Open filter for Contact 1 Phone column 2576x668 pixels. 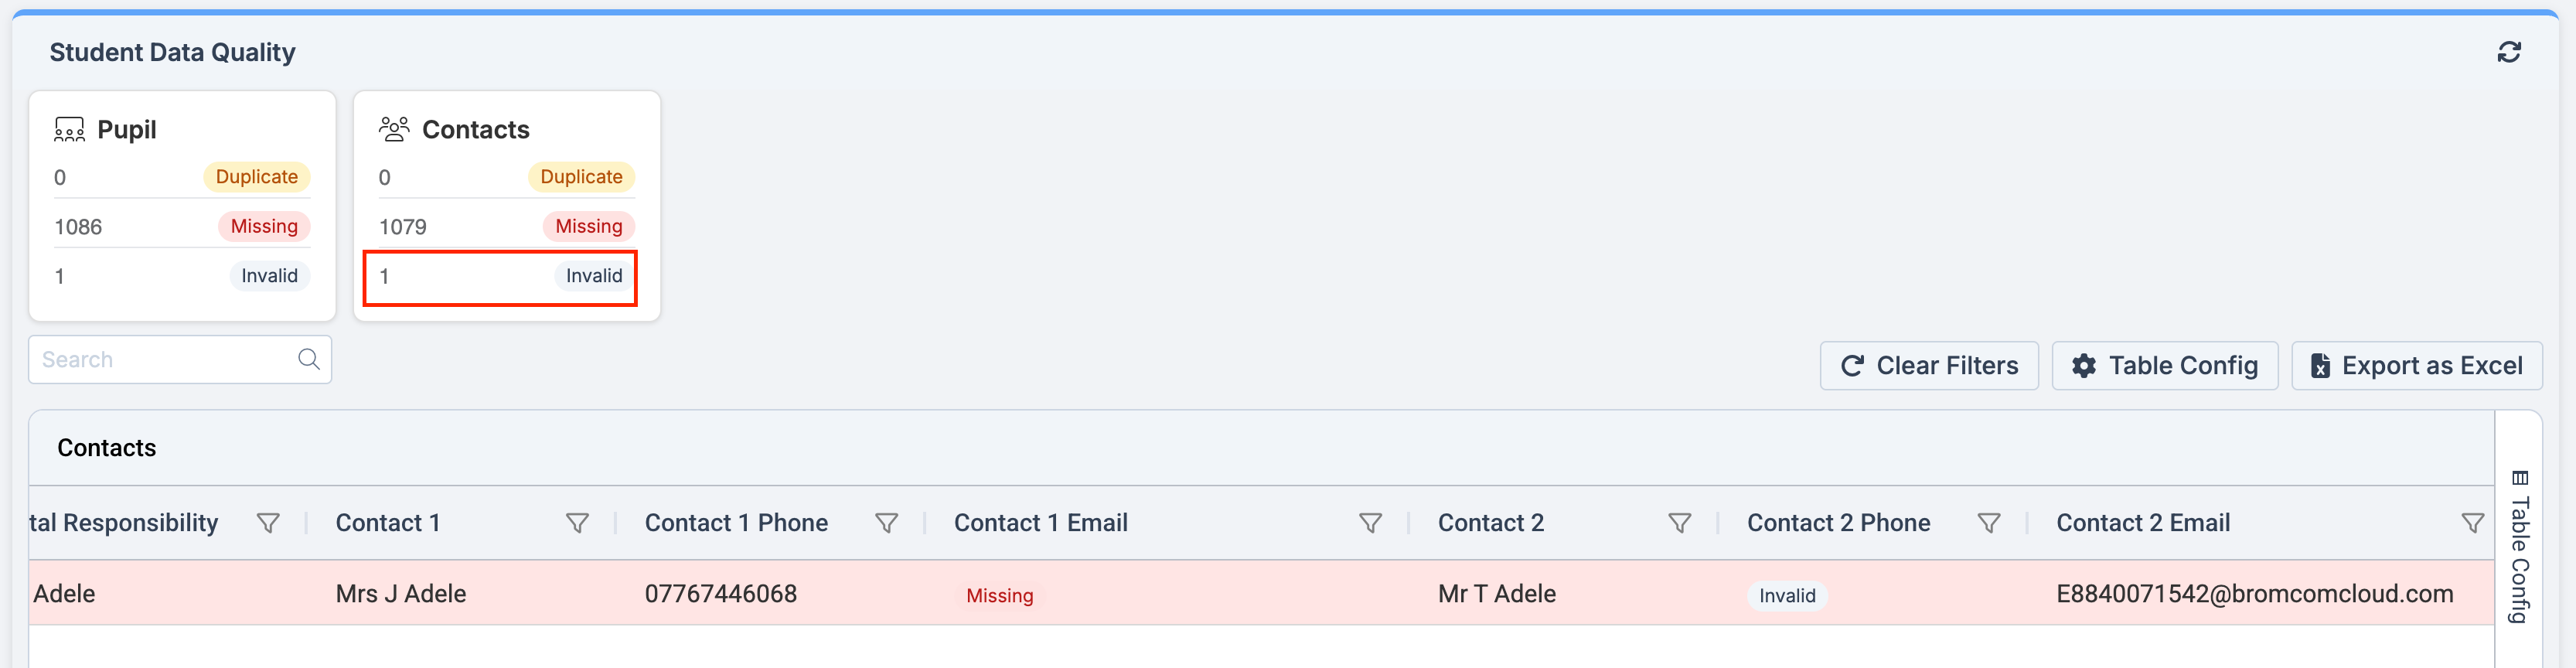pyautogui.click(x=886, y=523)
